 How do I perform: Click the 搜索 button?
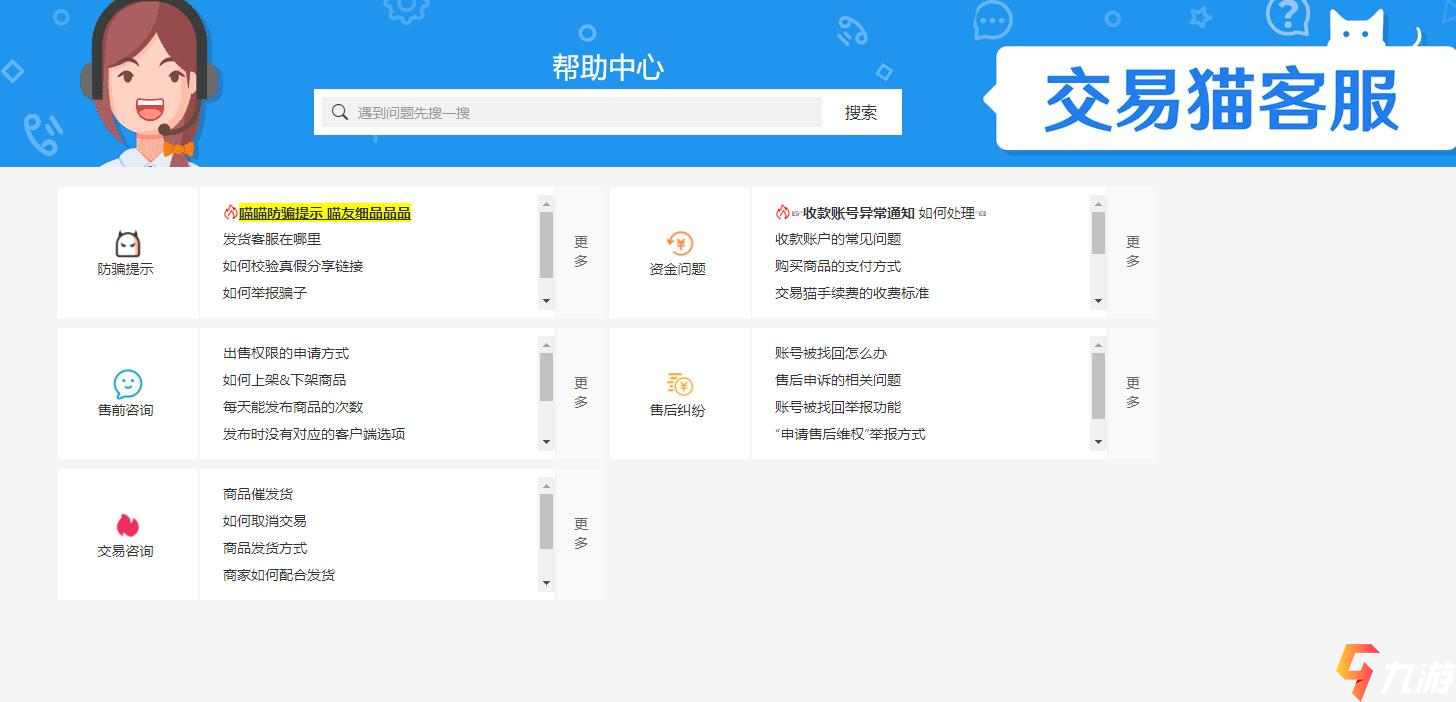[861, 112]
